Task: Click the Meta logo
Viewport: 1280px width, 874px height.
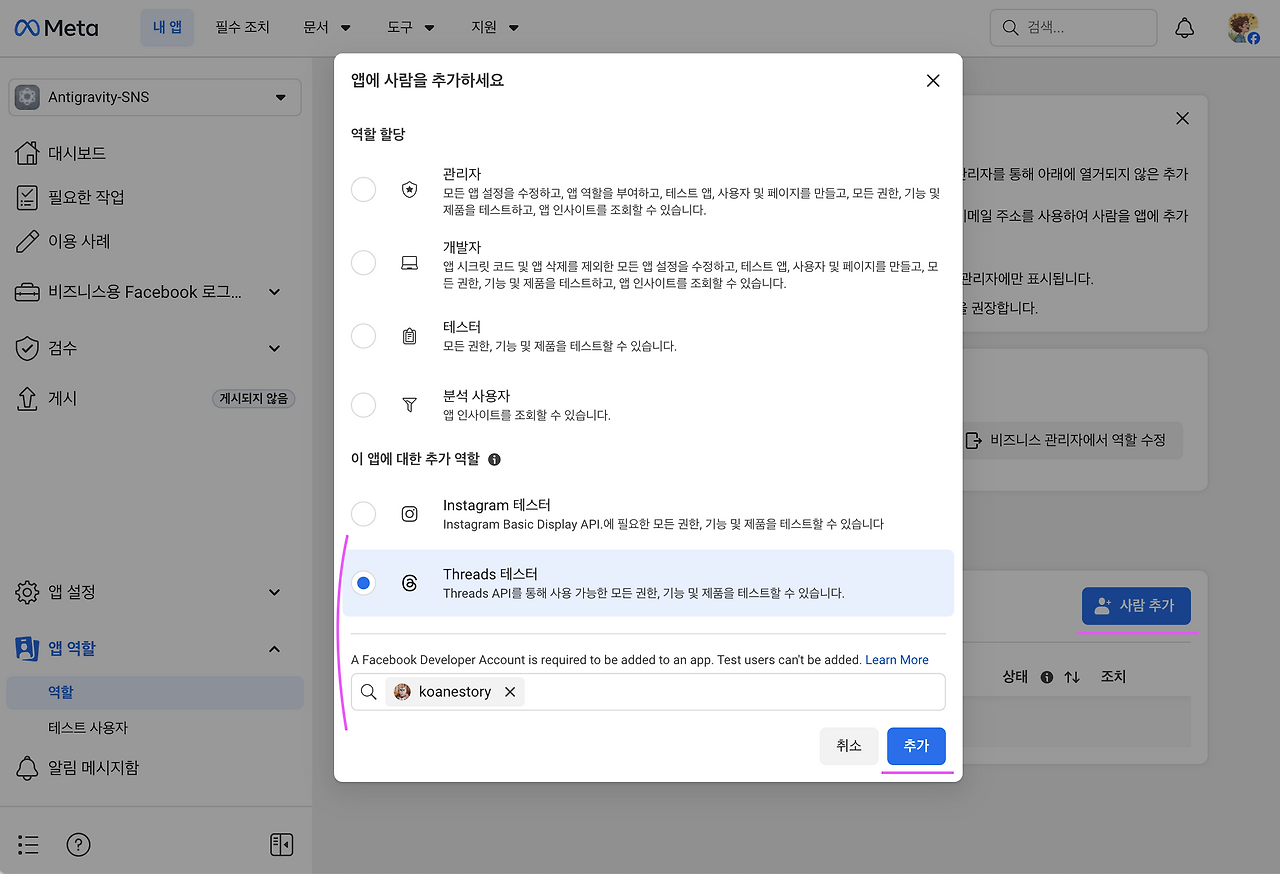Action: click(x=56, y=27)
